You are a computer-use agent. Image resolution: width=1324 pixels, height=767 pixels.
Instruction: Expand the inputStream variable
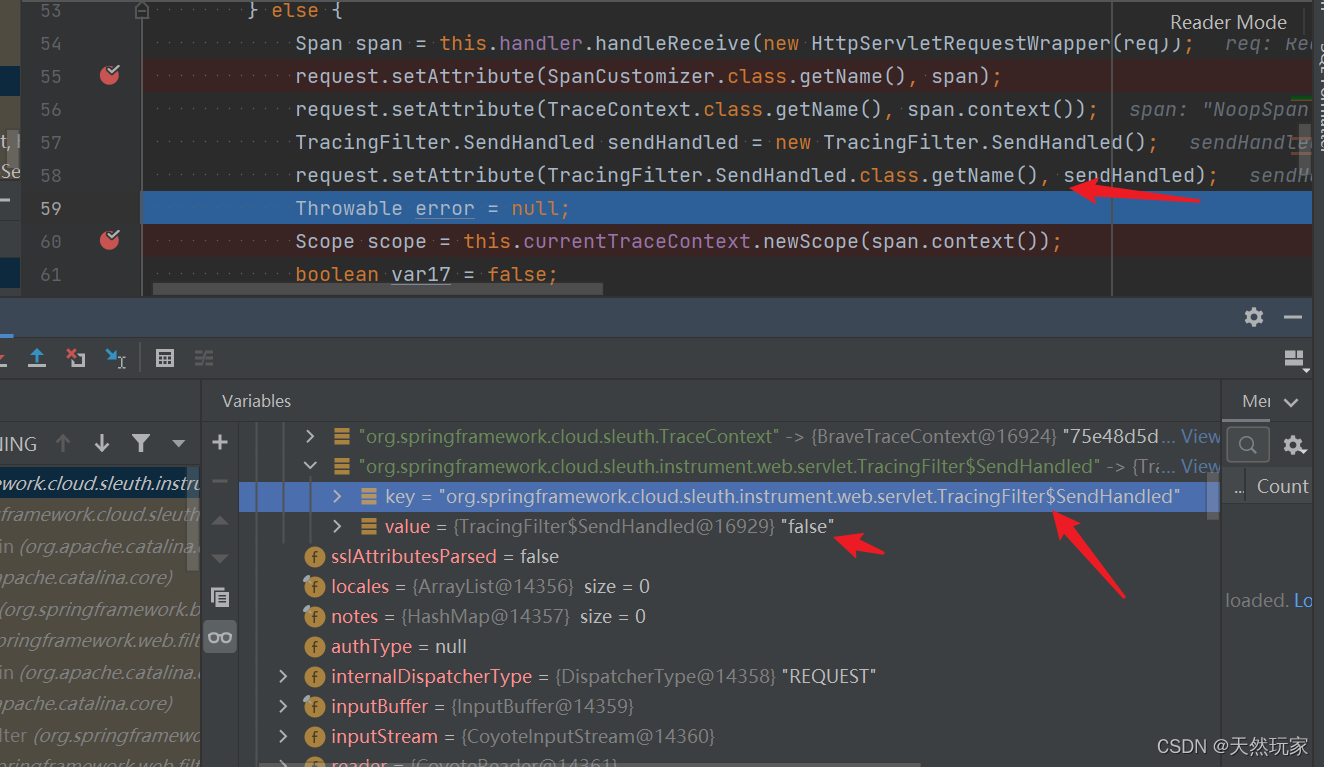point(284,737)
